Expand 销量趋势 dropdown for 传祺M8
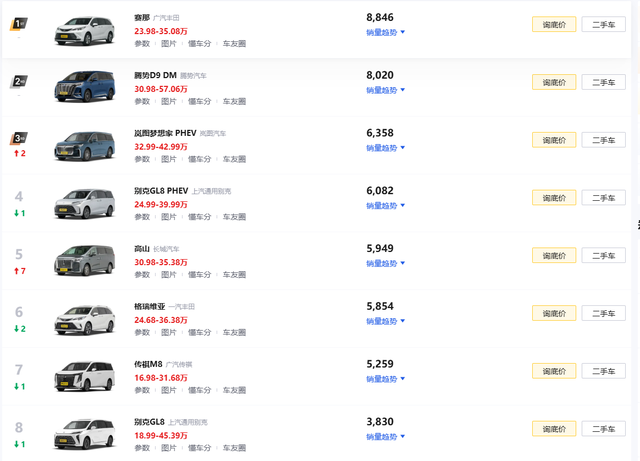The height and width of the screenshot is (461, 640). coord(385,379)
